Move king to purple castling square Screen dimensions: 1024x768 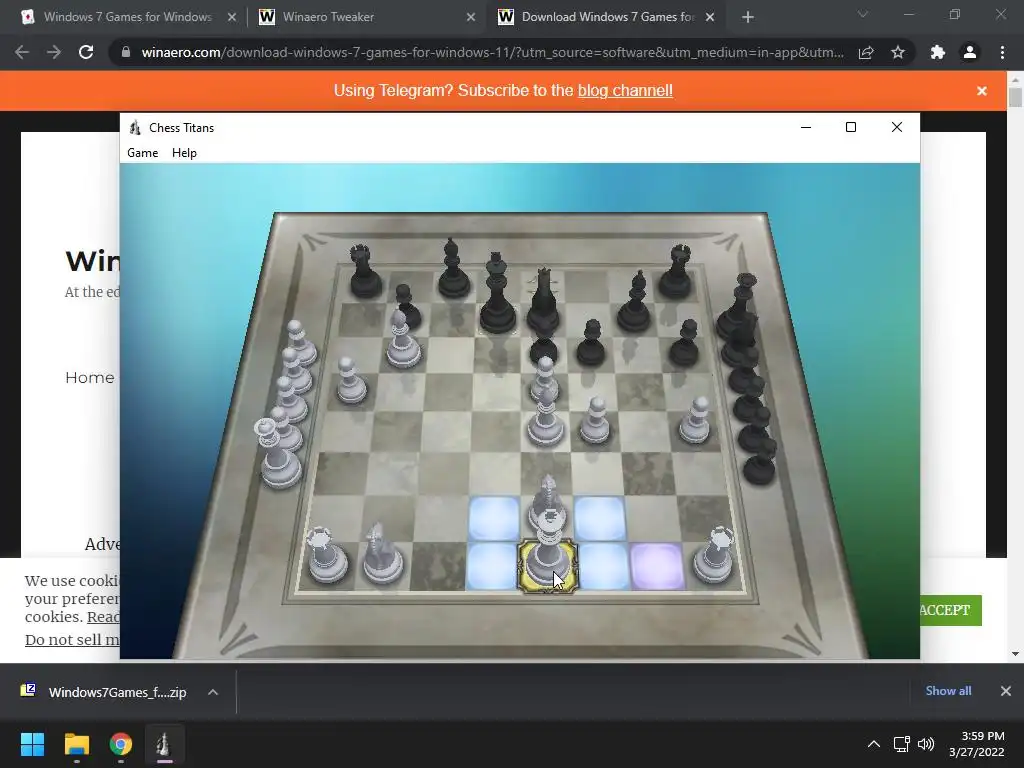[x=657, y=566]
